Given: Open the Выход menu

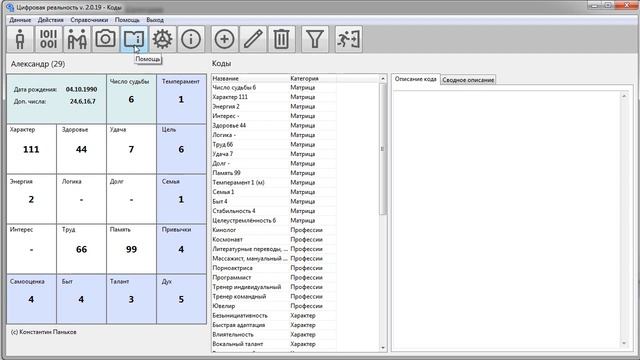Looking at the screenshot, I should click(x=155, y=20).
